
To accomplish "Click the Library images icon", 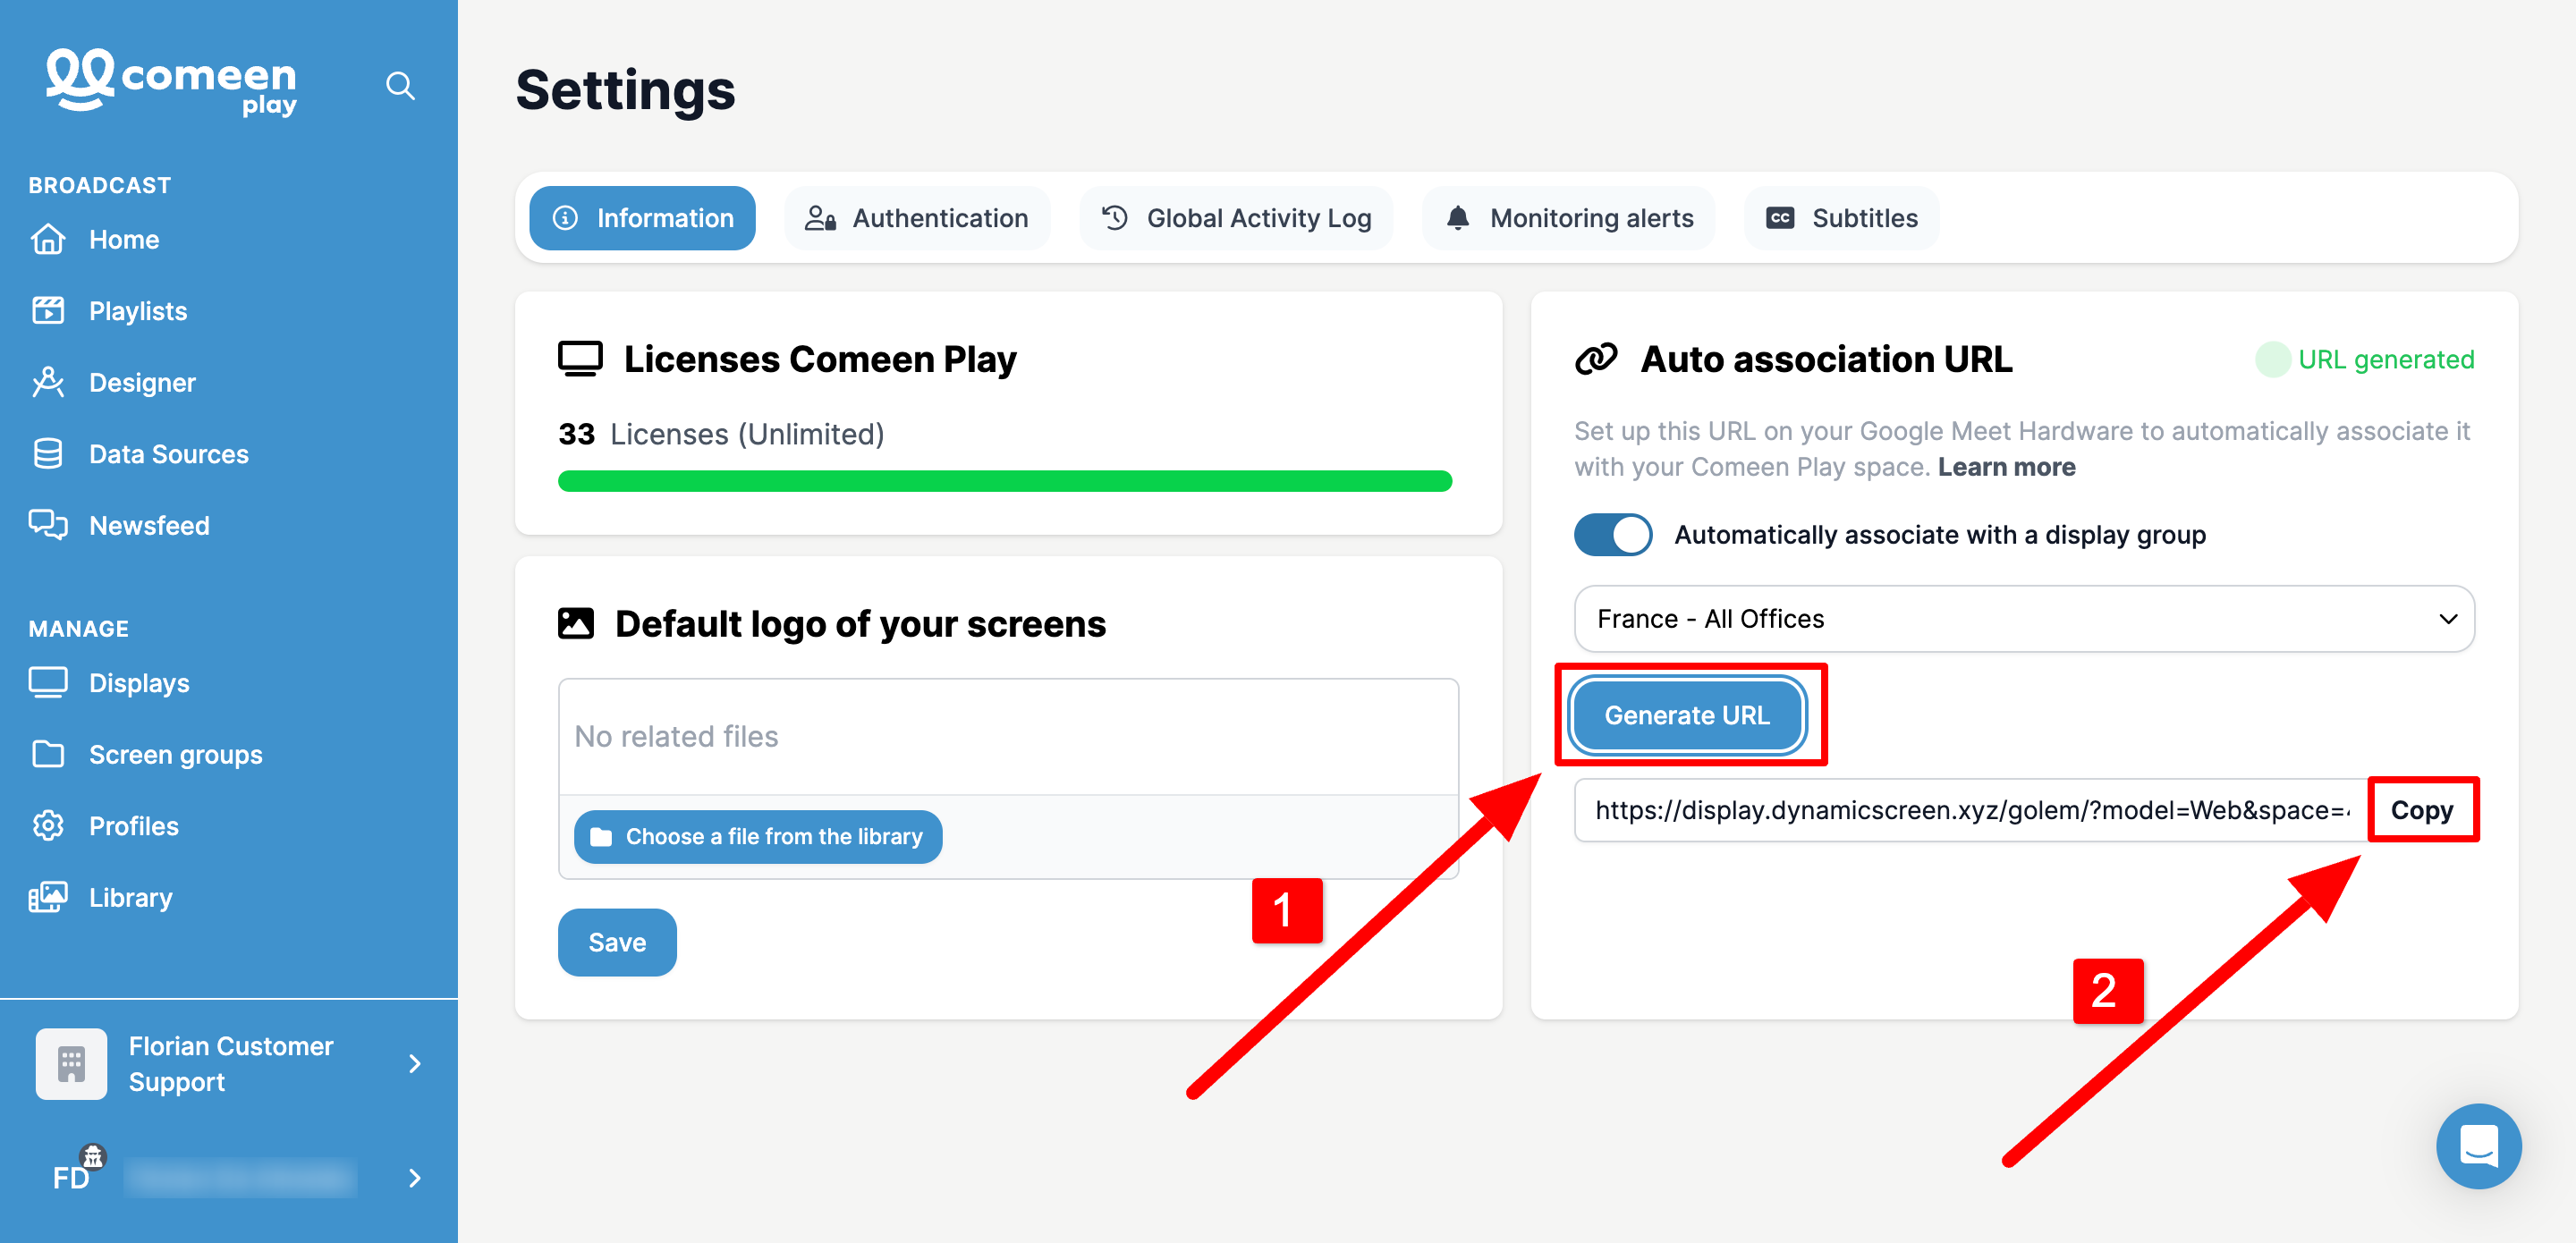I will tap(48, 897).
